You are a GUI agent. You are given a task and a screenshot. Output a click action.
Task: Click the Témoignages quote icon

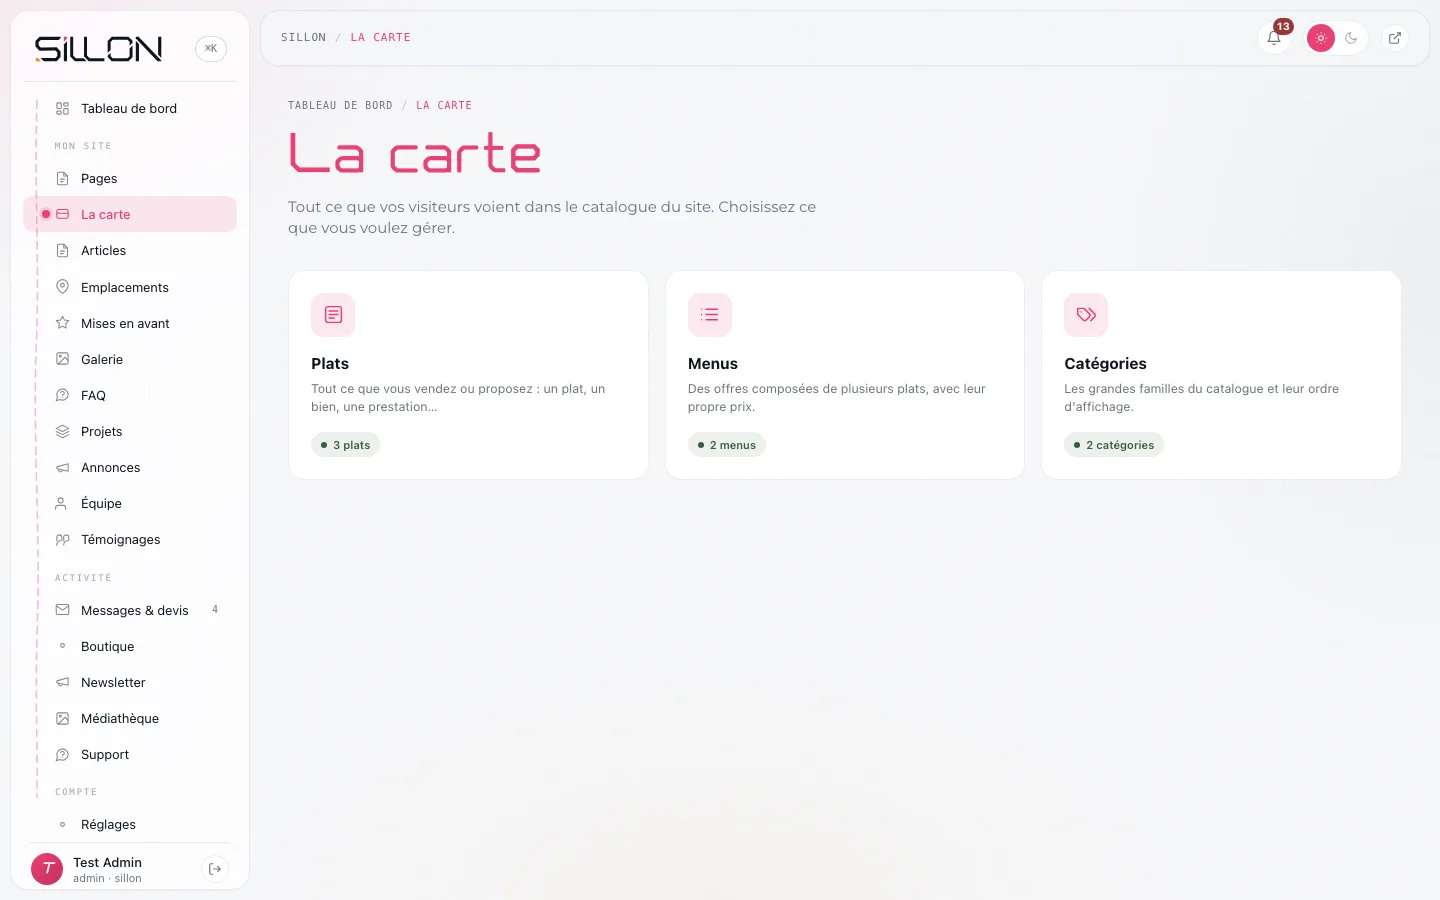tap(62, 539)
